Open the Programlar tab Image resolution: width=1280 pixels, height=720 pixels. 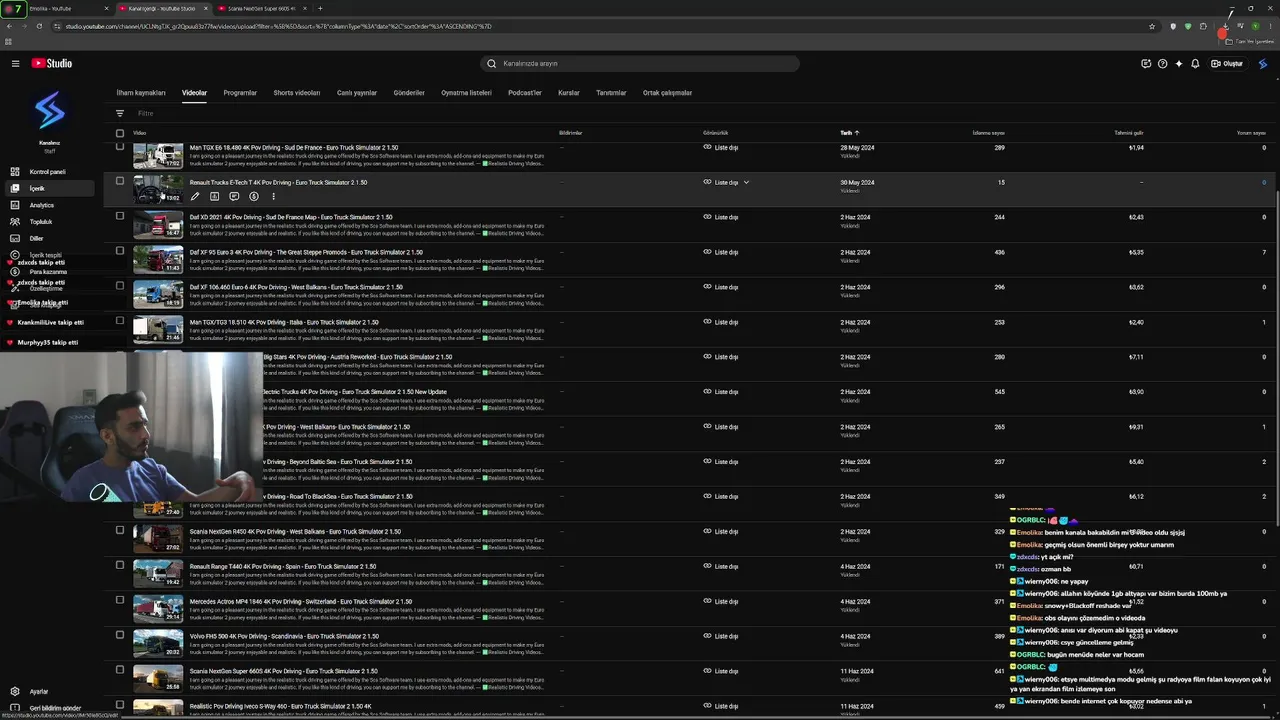pyautogui.click(x=240, y=93)
